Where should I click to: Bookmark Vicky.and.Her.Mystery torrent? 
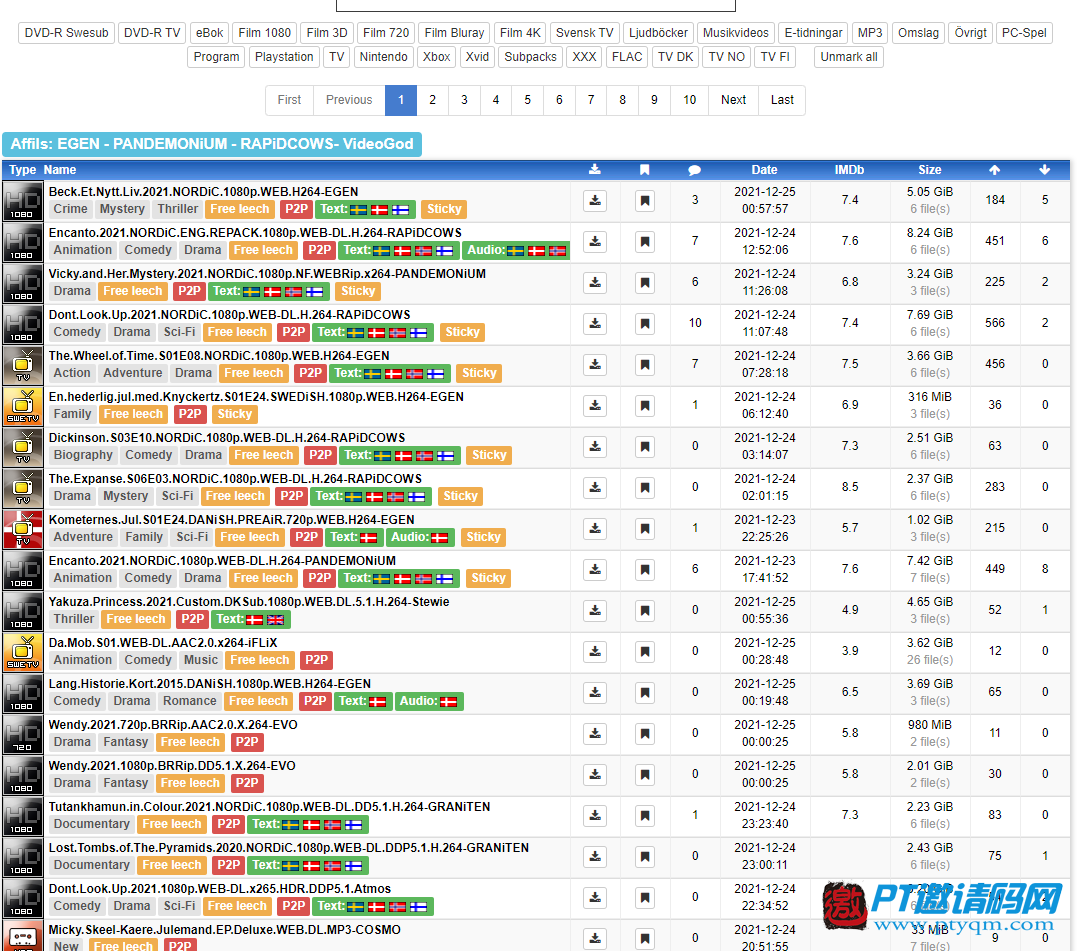644,282
